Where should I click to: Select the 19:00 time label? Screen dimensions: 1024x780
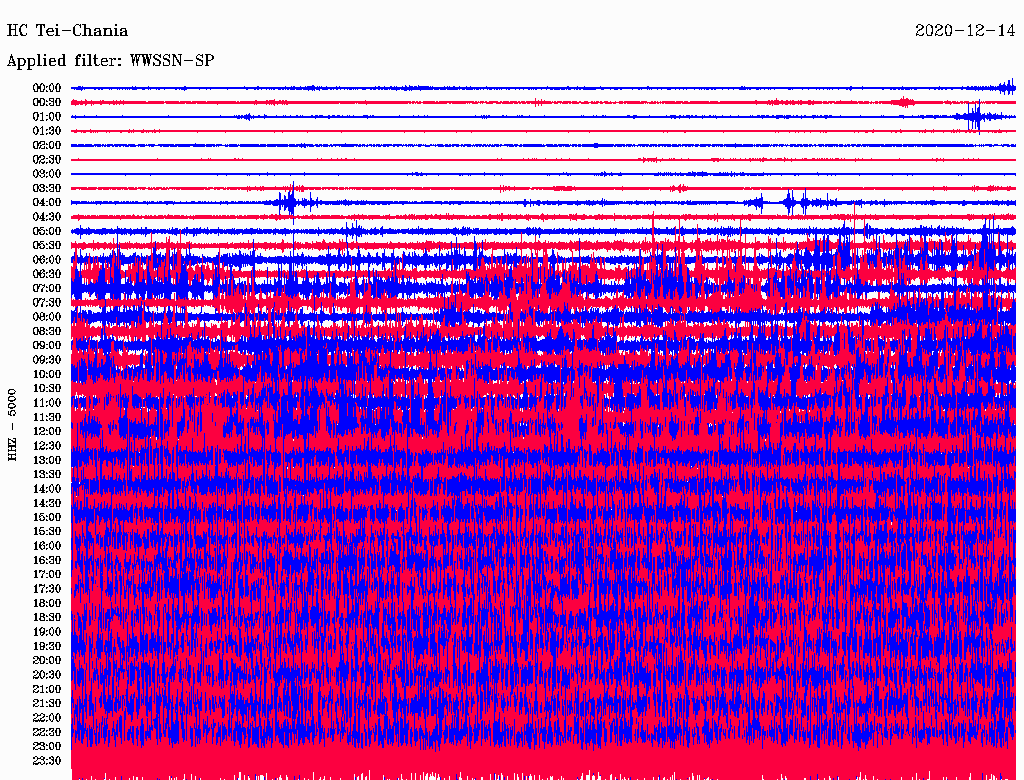pos(47,632)
